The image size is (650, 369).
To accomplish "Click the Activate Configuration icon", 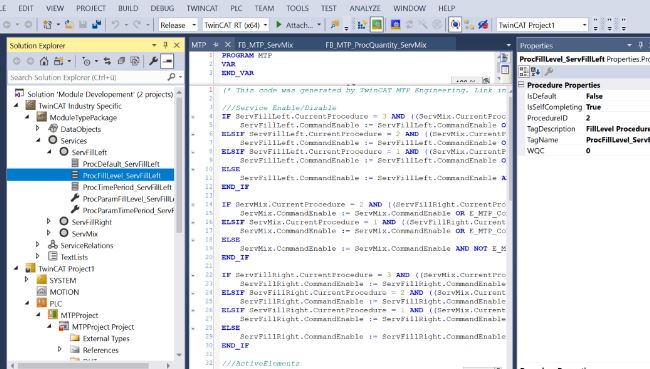I will (361, 25).
